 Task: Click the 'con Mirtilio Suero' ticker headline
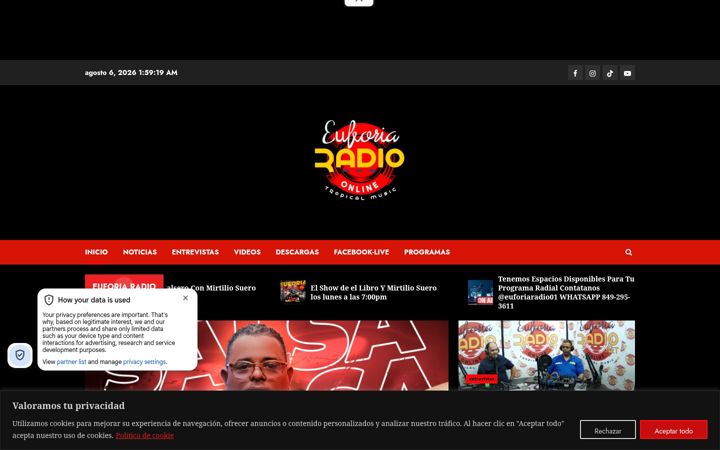pyautogui.click(x=211, y=288)
